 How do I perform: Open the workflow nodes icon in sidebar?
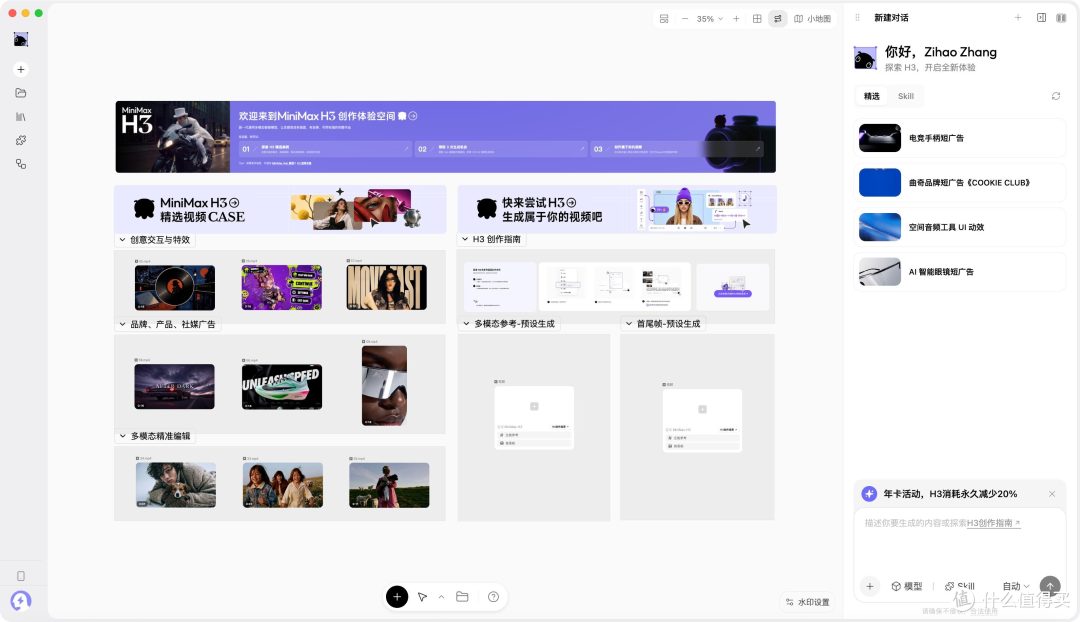click(21, 164)
